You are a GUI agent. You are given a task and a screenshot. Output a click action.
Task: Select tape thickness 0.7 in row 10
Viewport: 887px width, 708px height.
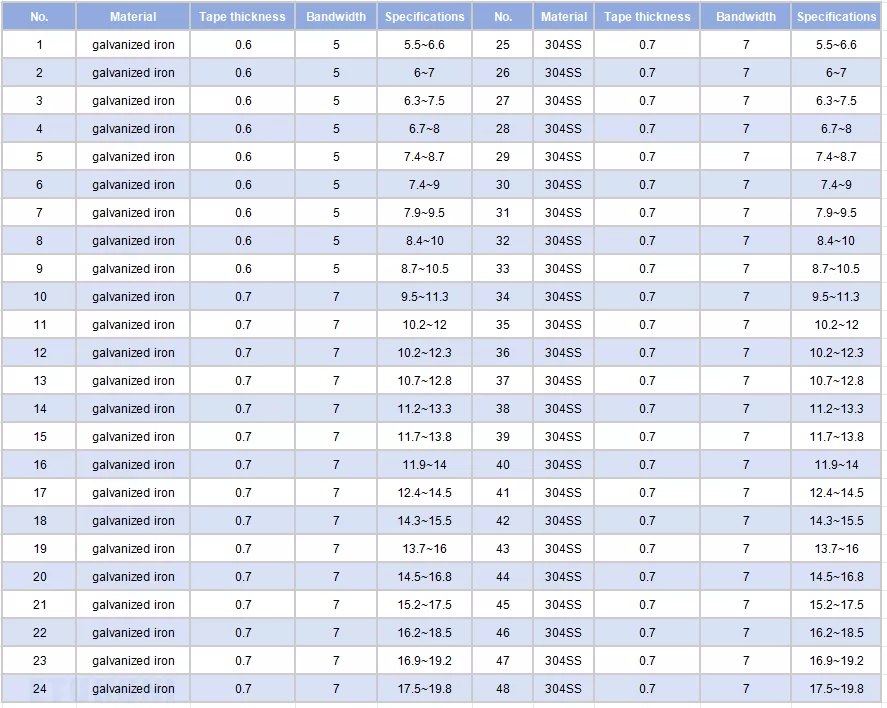pos(243,297)
